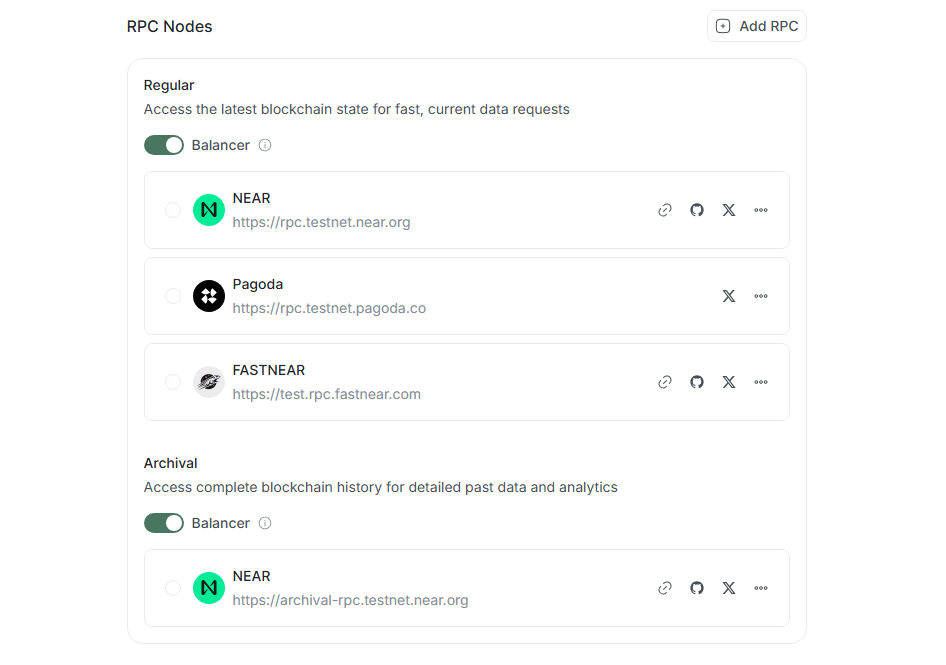Click the website link icon for archival NEAR
This screenshot has width=946, height=665.
click(x=665, y=588)
